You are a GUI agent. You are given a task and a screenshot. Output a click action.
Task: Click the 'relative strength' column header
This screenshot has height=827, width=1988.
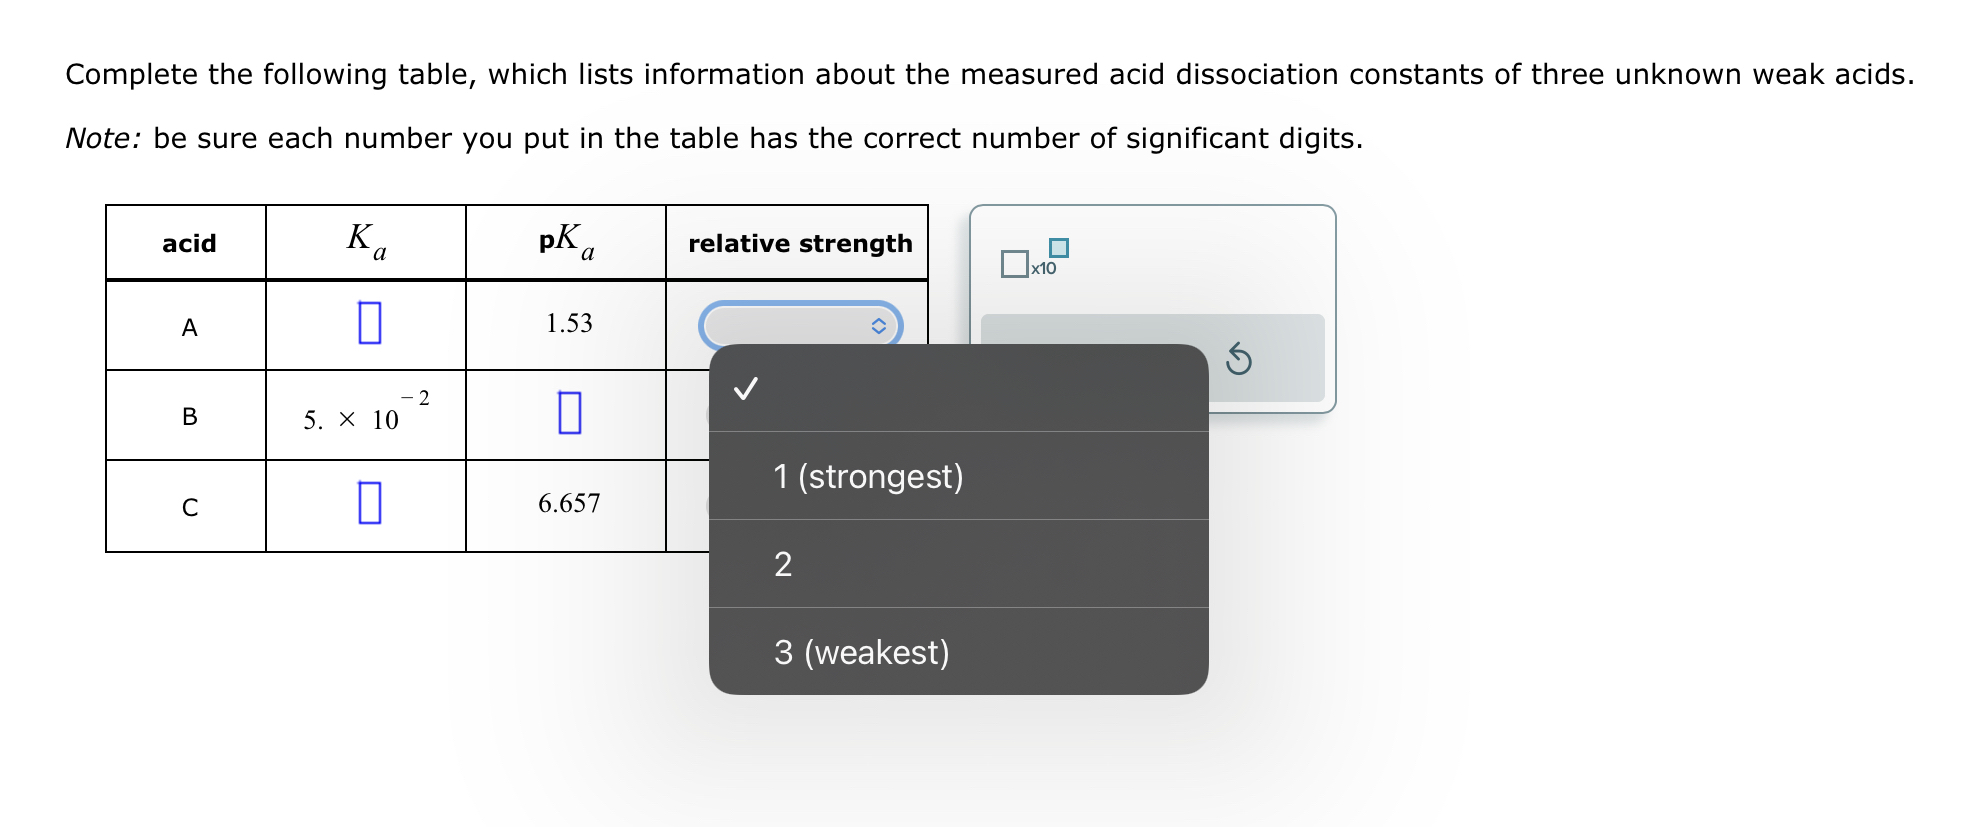coord(798,243)
